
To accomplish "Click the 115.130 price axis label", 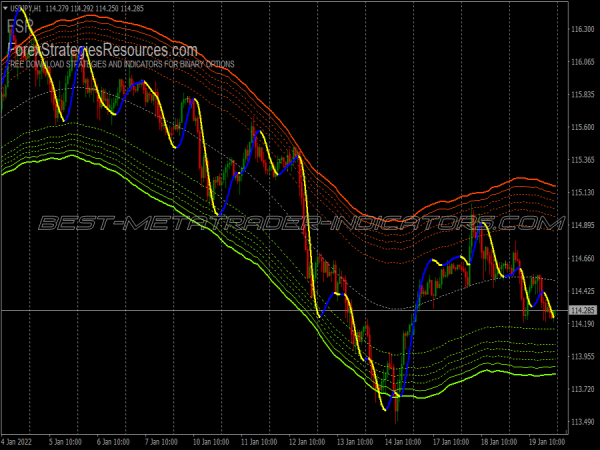I will tap(582, 192).
